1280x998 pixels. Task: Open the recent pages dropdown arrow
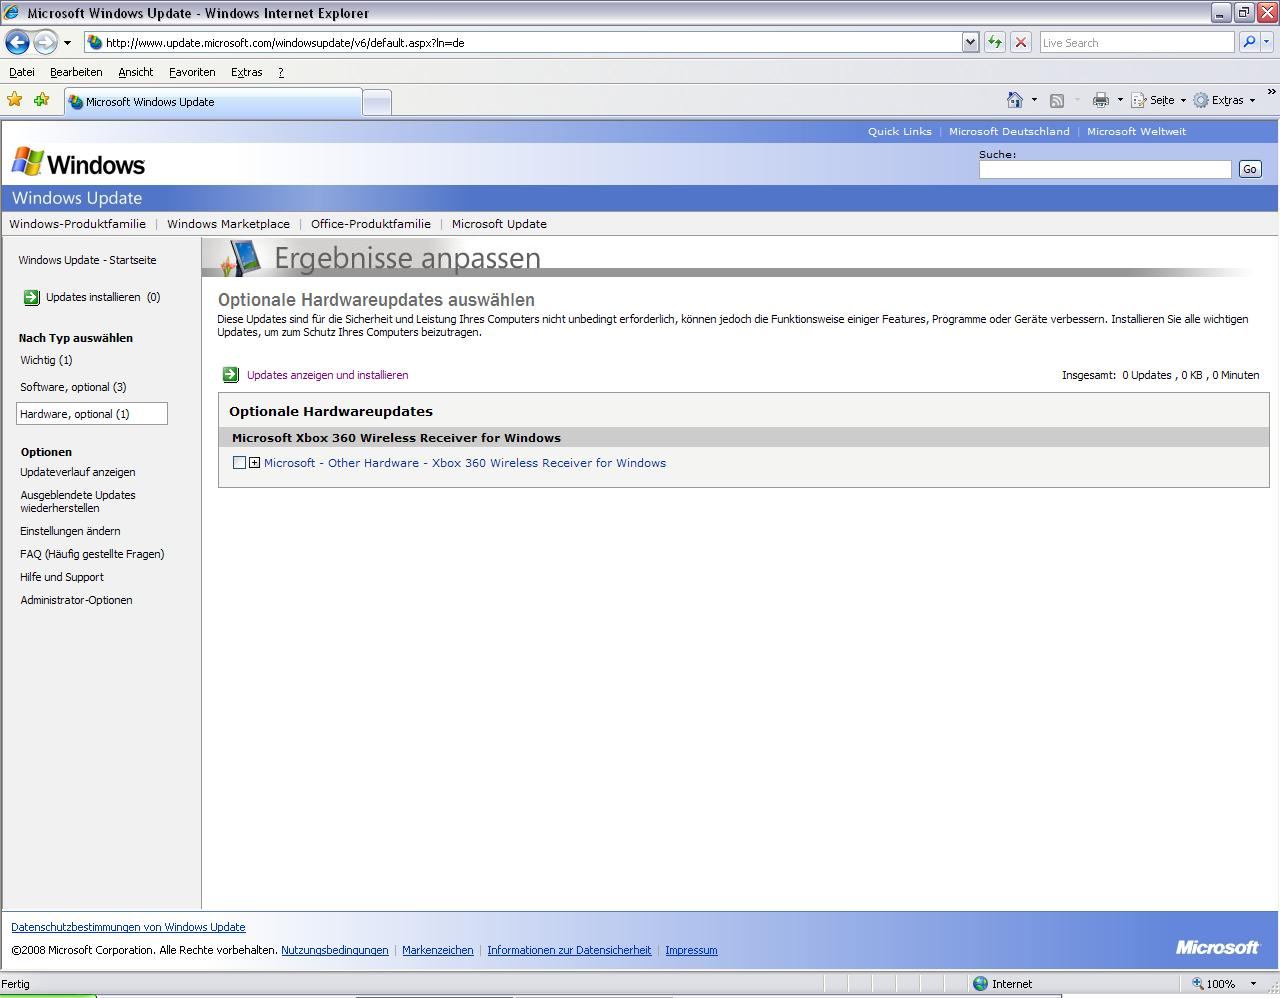point(67,43)
